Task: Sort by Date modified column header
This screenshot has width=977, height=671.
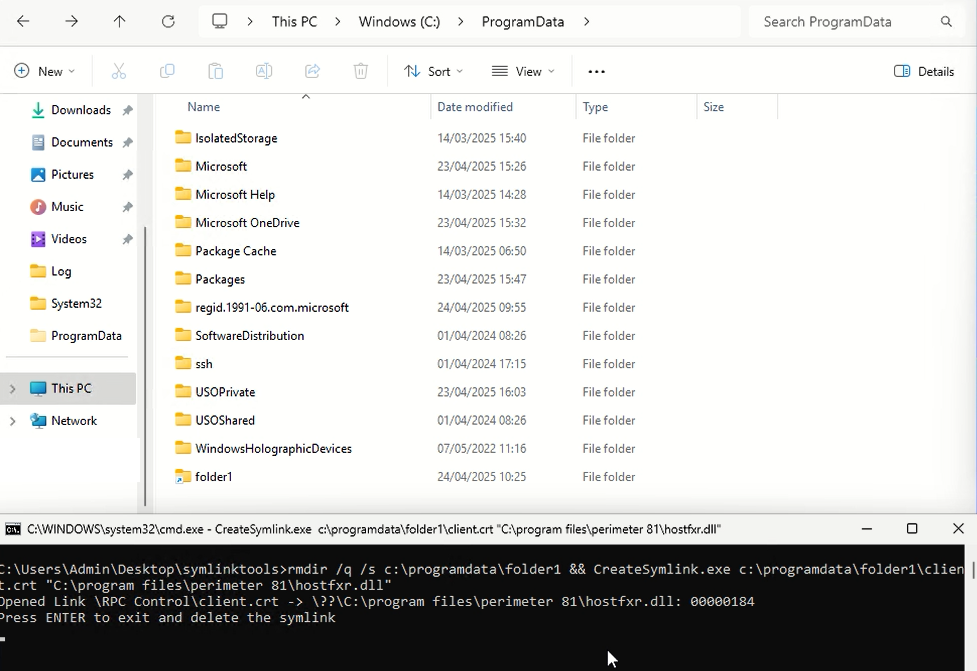Action: (x=475, y=107)
